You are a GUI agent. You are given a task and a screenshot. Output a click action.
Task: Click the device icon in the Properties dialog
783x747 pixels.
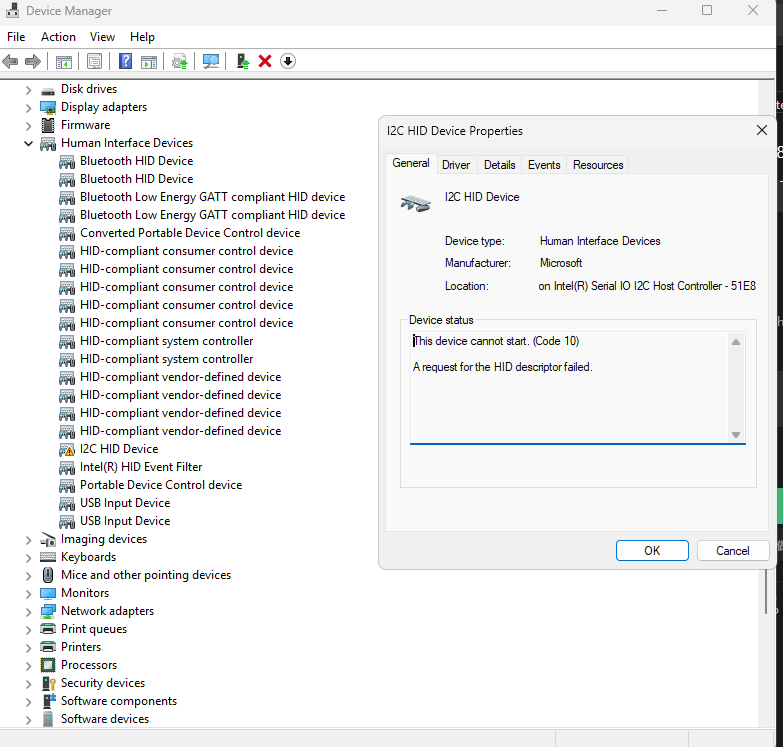click(x=415, y=203)
